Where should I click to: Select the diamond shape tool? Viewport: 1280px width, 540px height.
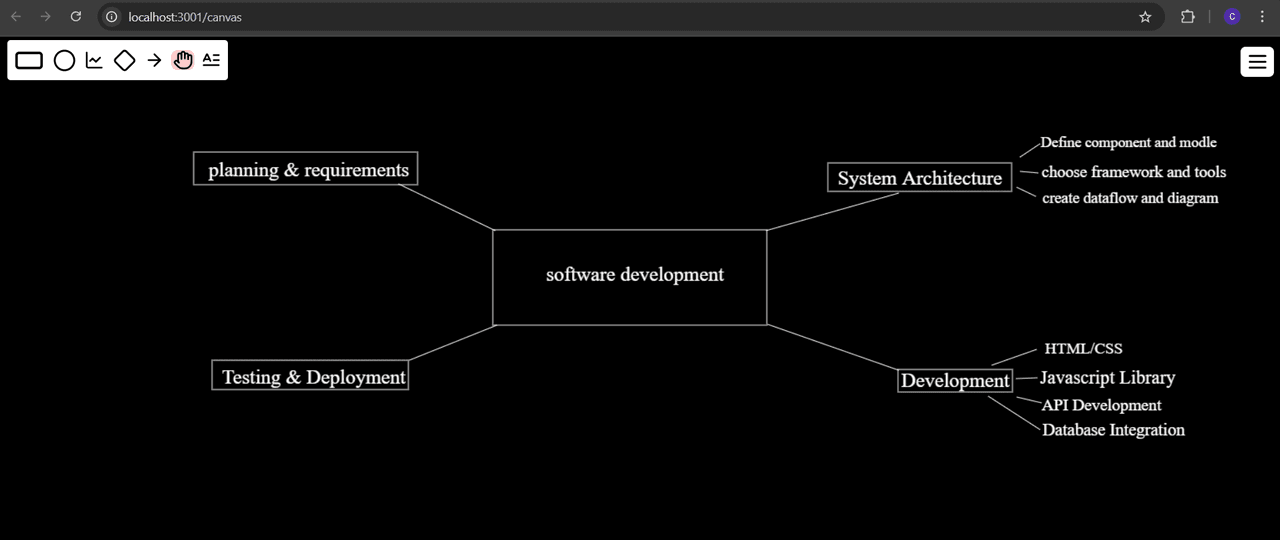coord(124,61)
